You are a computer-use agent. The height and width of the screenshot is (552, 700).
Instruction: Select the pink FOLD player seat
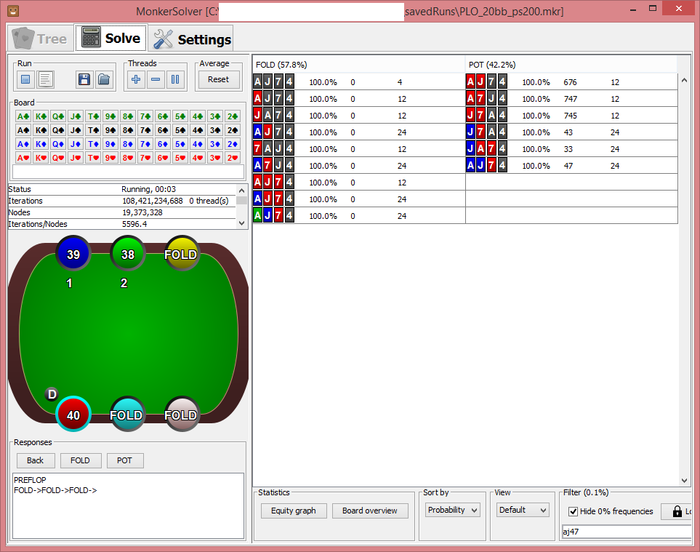[181, 414]
